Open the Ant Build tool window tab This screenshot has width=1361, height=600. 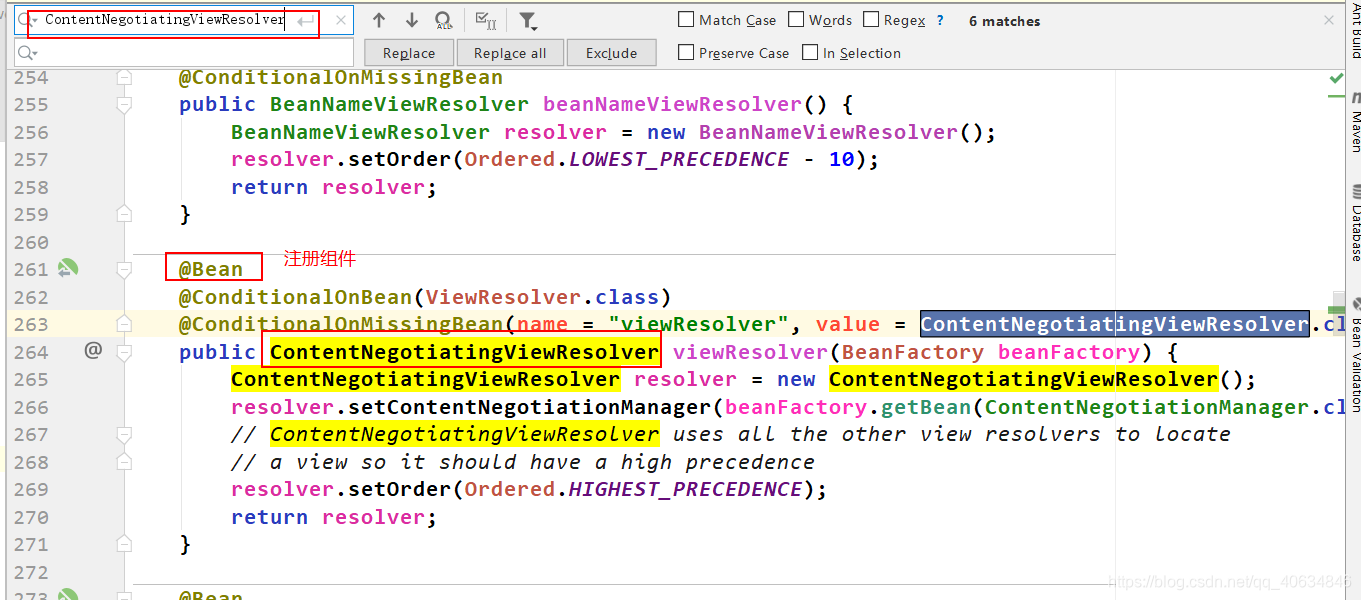click(1356, 30)
